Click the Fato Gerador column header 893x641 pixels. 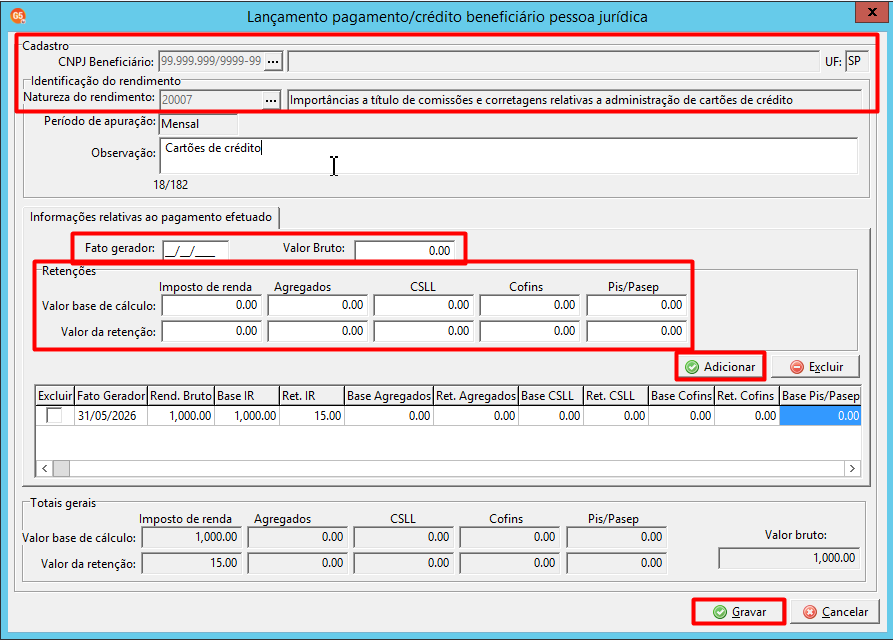111,396
